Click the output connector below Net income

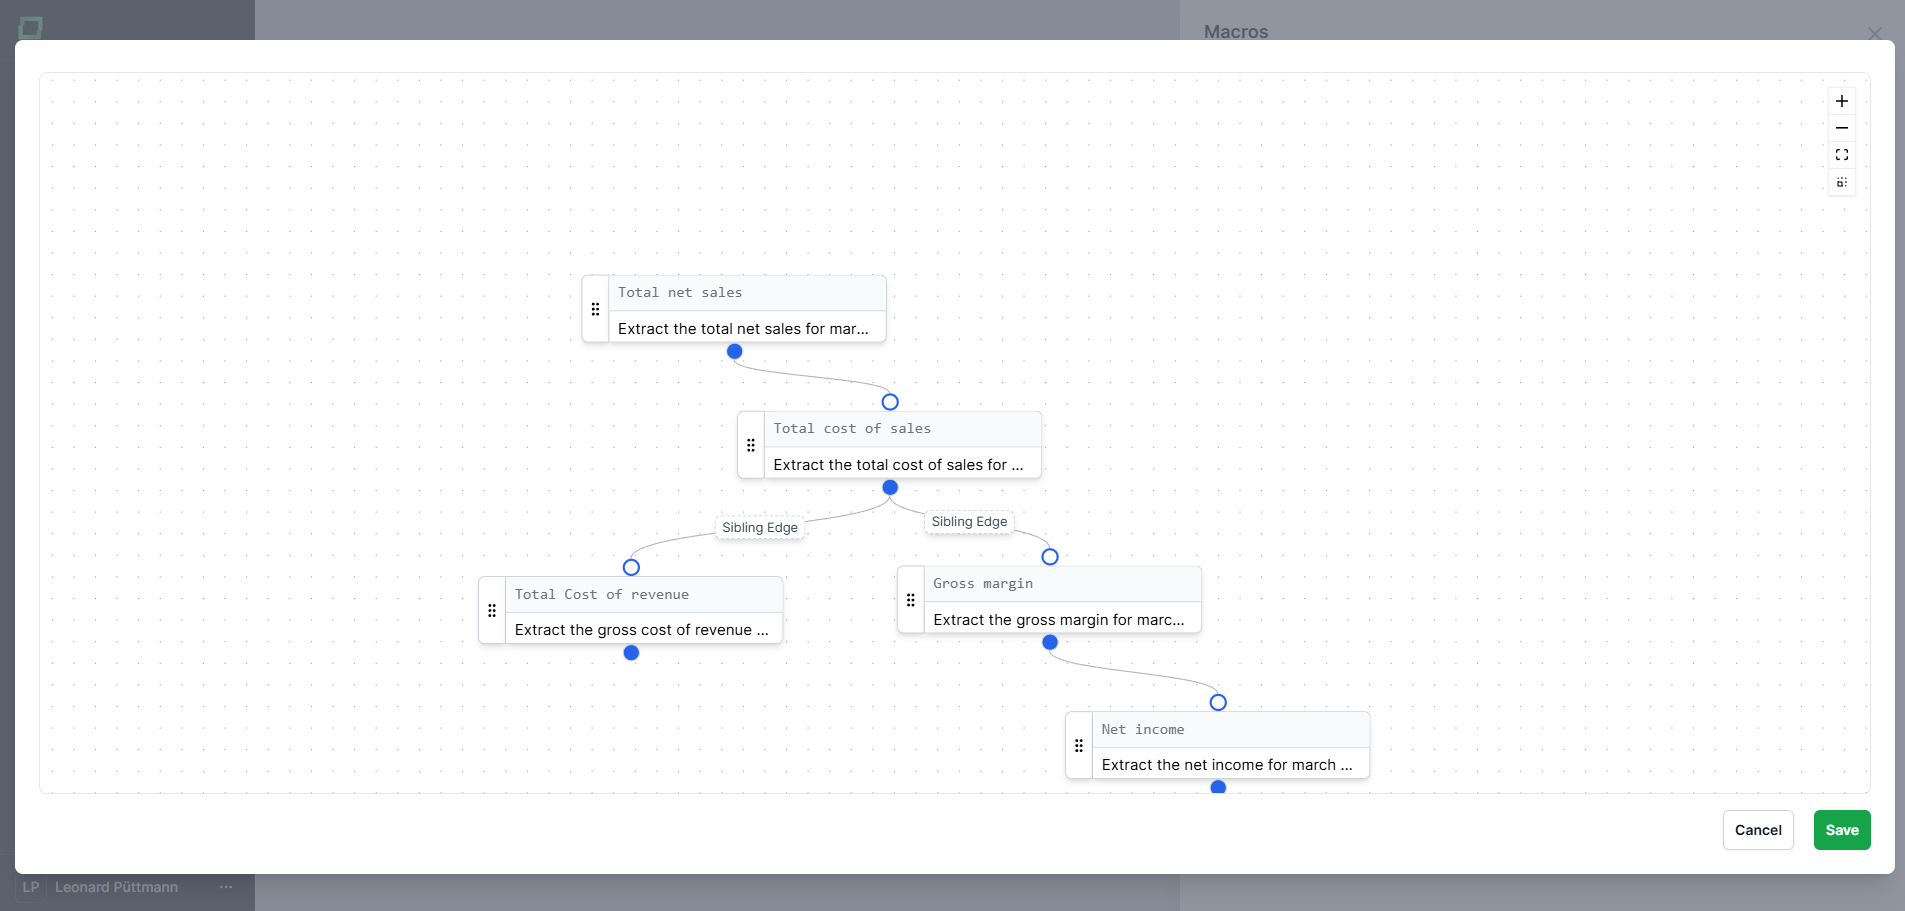(1218, 787)
